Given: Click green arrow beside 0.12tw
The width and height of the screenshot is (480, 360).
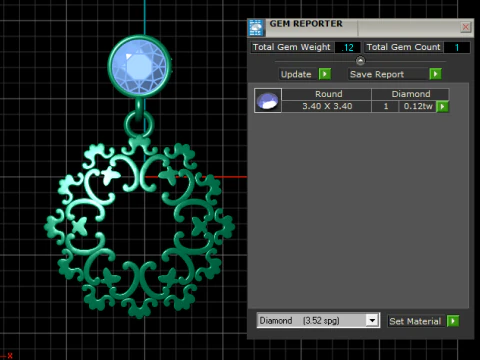Looking at the screenshot, I should 442,107.
